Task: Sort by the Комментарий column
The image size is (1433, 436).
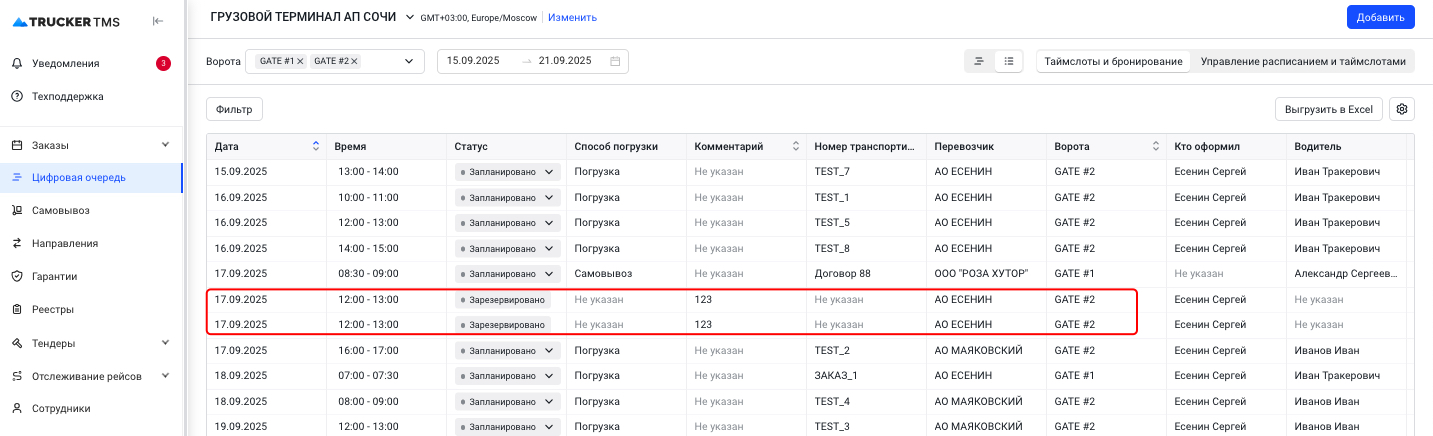Action: [x=796, y=147]
